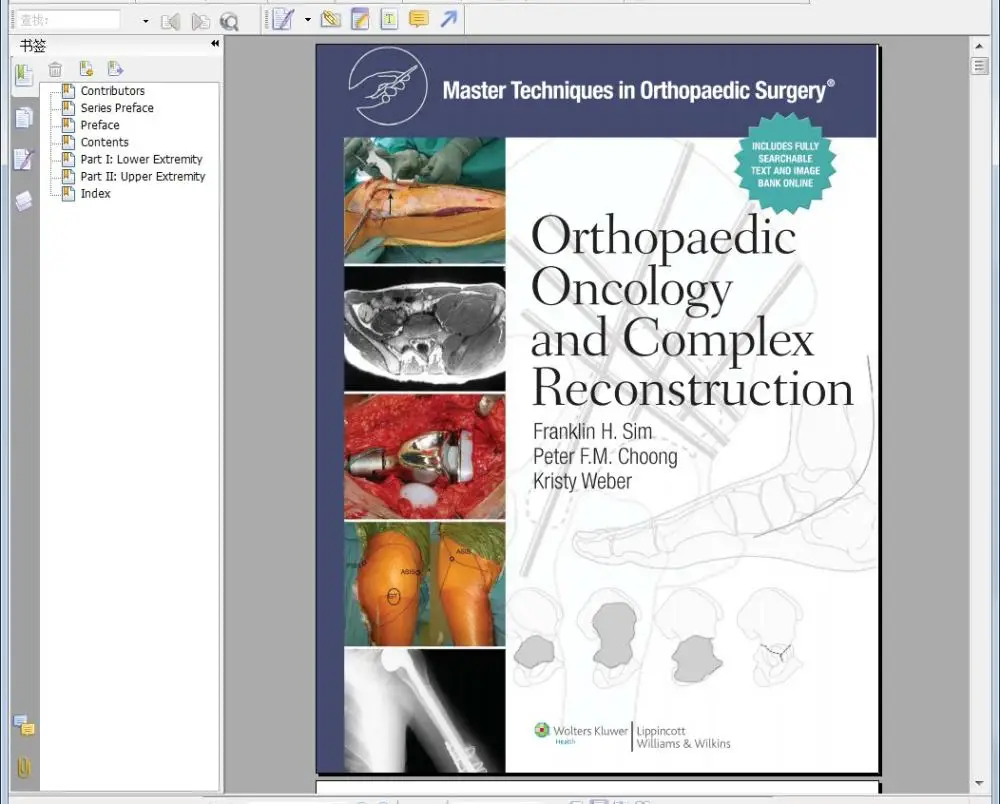Click the bookmark export arrow icon
Image resolution: width=1000 pixels, height=804 pixels.
pos(115,68)
